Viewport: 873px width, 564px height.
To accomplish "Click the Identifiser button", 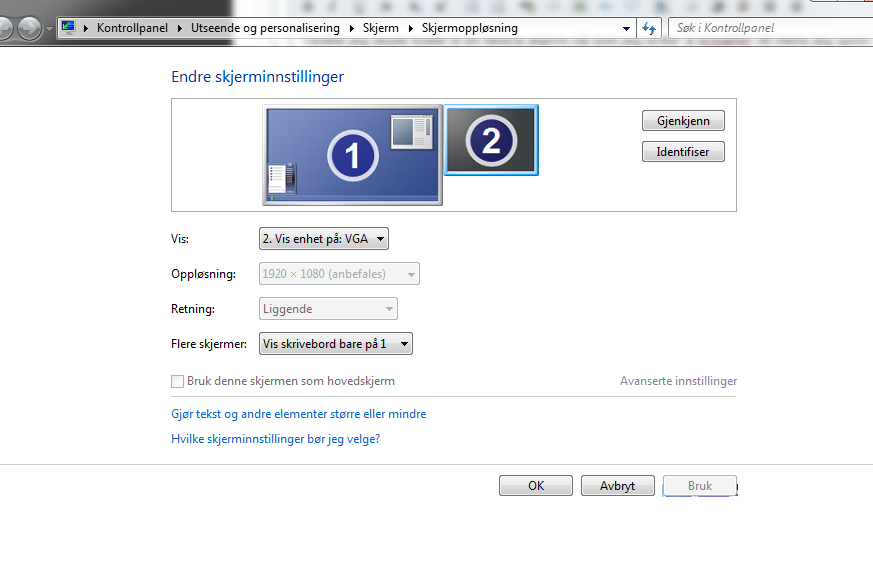I will 683,151.
